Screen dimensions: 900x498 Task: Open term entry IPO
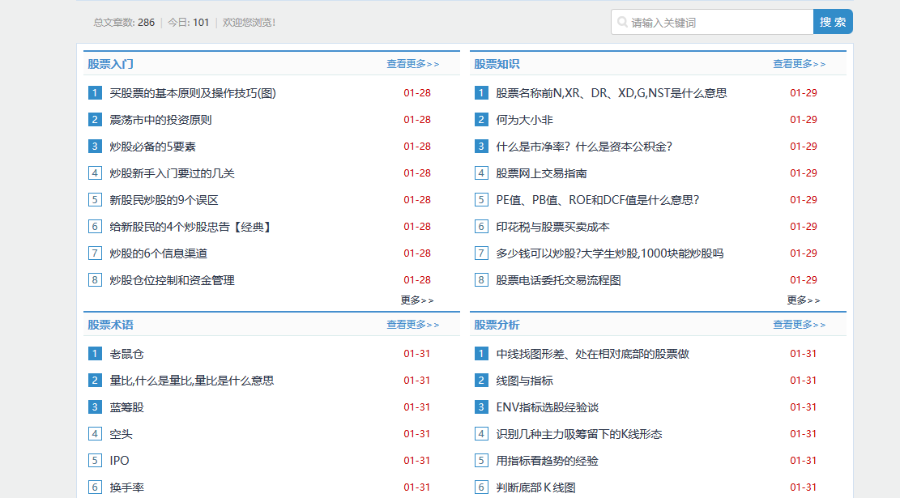point(119,461)
